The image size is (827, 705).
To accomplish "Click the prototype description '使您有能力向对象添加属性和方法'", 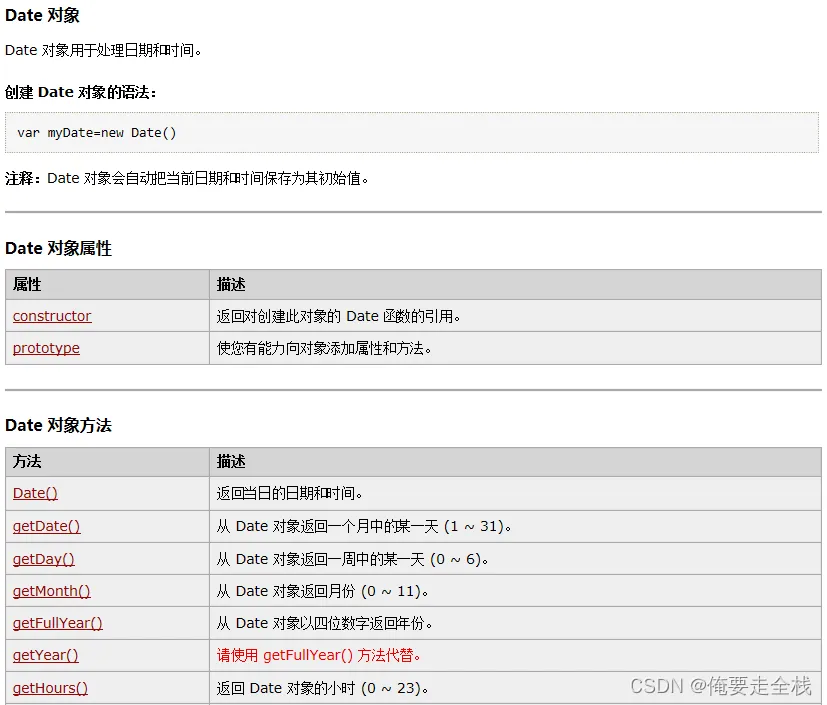I will coord(324,349).
